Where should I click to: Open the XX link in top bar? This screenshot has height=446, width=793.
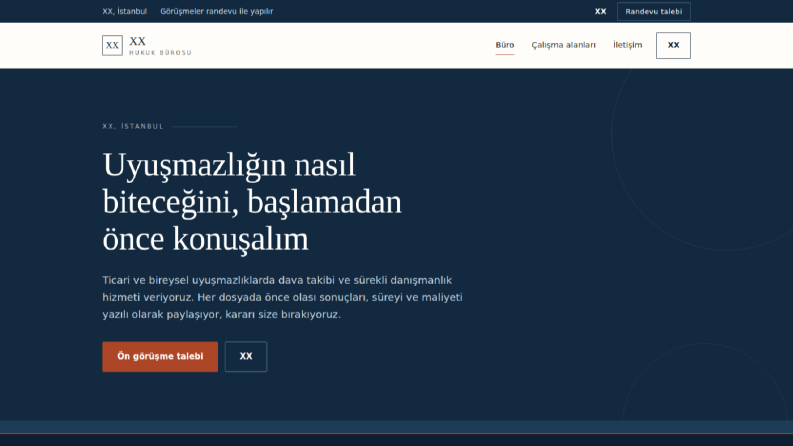[x=600, y=11]
